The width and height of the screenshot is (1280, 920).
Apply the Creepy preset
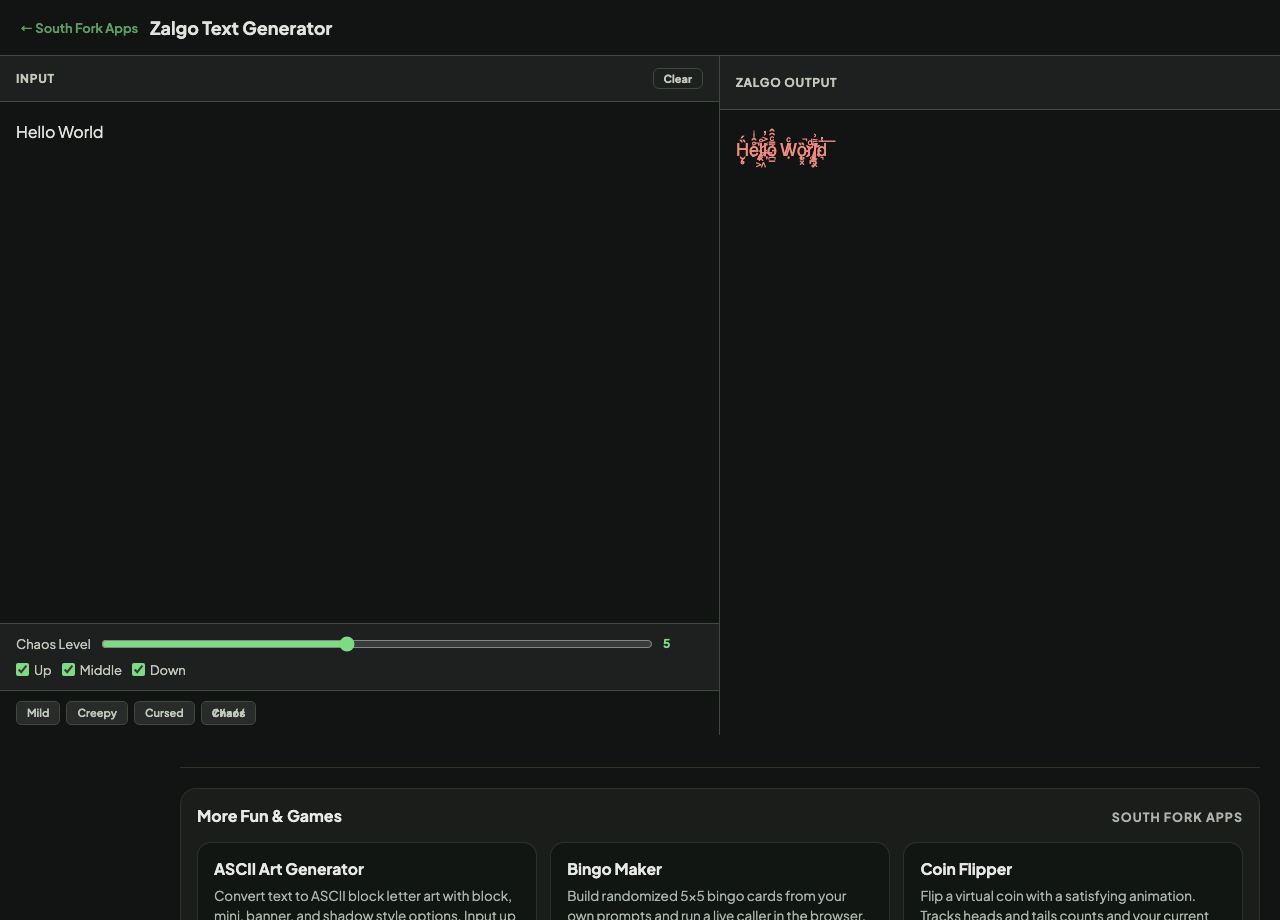point(97,713)
